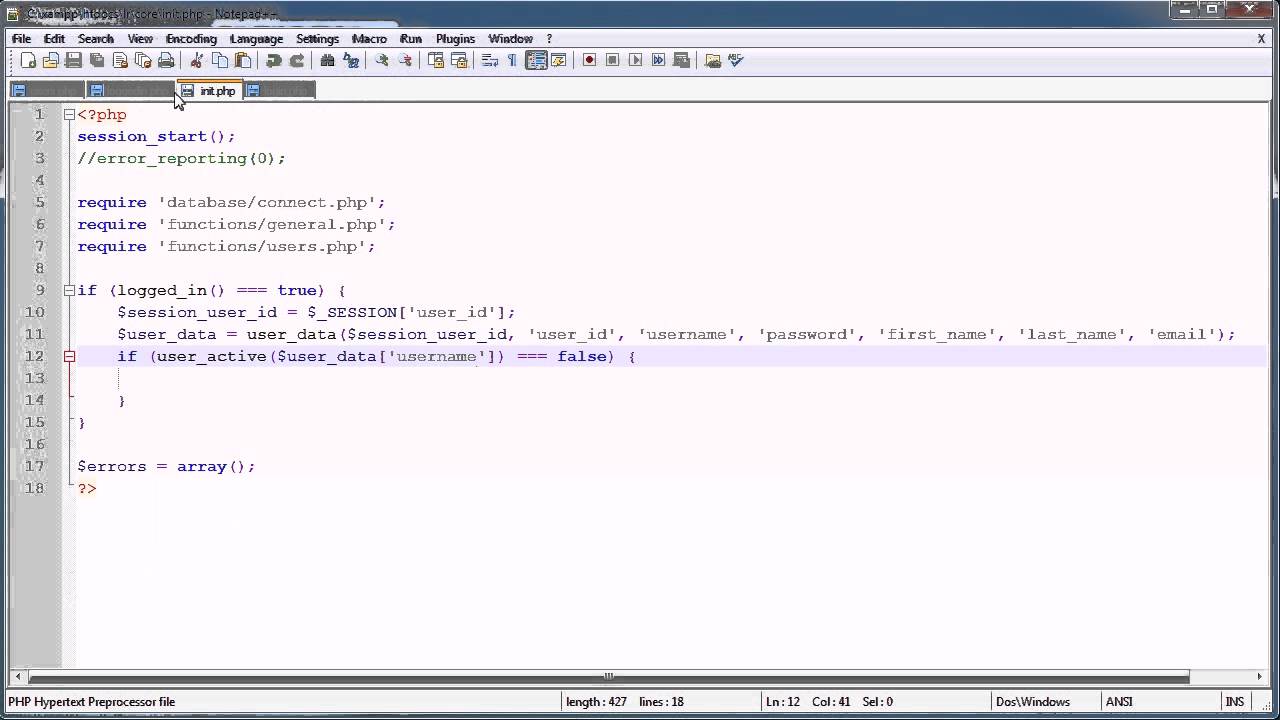Open the Edit menu
The width and height of the screenshot is (1280, 720).
pyautogui.click(x=54, y=39)
